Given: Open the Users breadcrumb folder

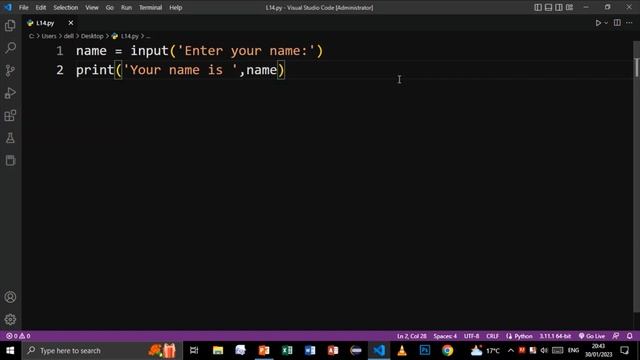Looking at the screenshot, I should click(x=49, y=36).
